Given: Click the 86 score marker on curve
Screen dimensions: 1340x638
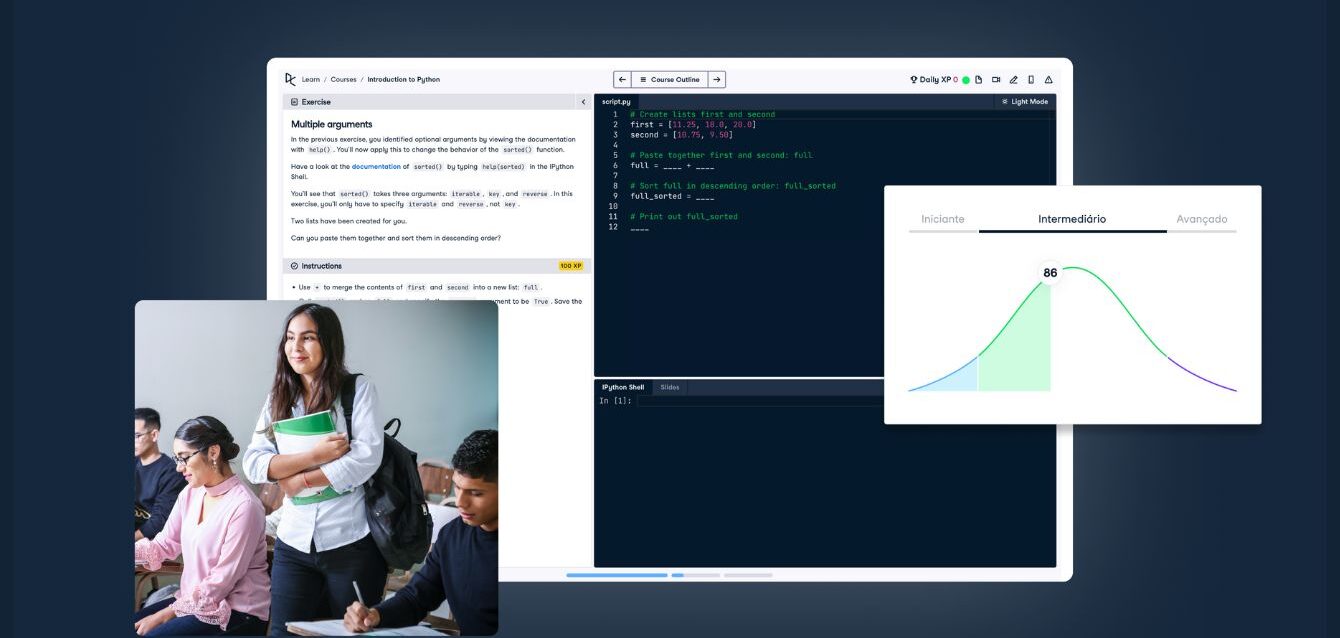Looking at the screenshot, I should coord(1049,273).
